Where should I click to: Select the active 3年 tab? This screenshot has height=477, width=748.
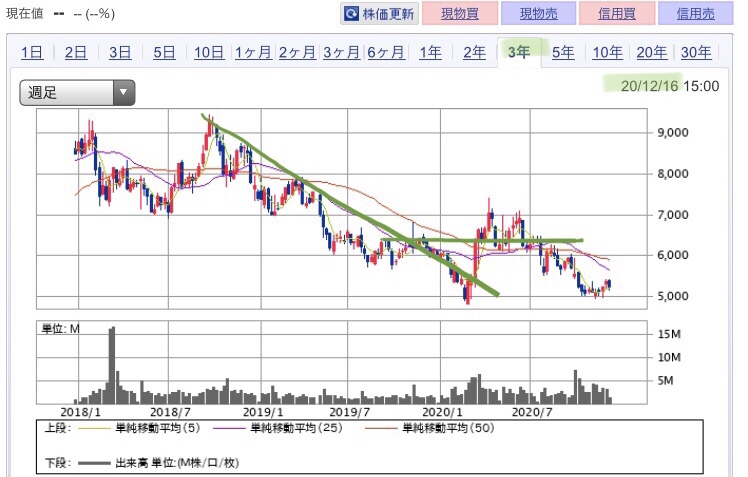tap(519, 52)
